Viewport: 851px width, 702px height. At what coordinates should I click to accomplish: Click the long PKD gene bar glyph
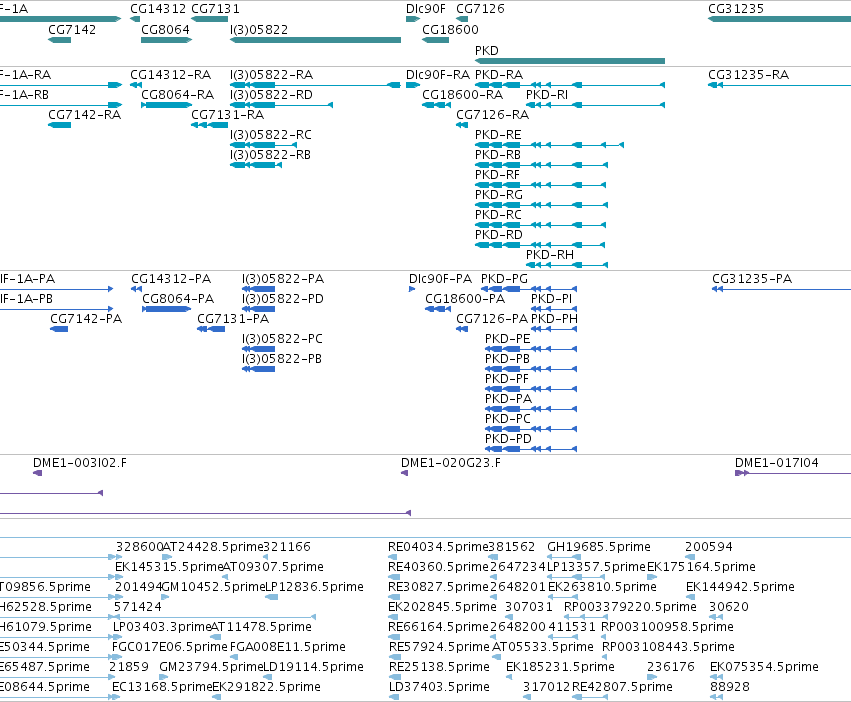[570, 61]
